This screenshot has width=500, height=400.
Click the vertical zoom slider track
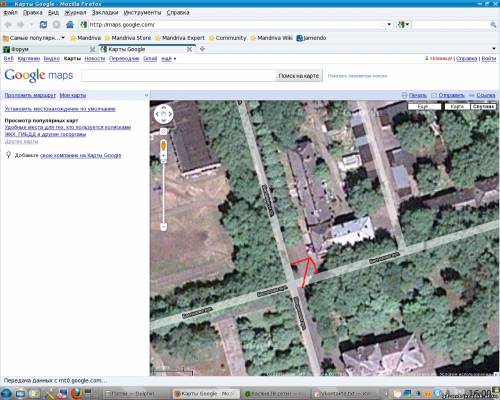pyautogui.click(x=163, y=192)
